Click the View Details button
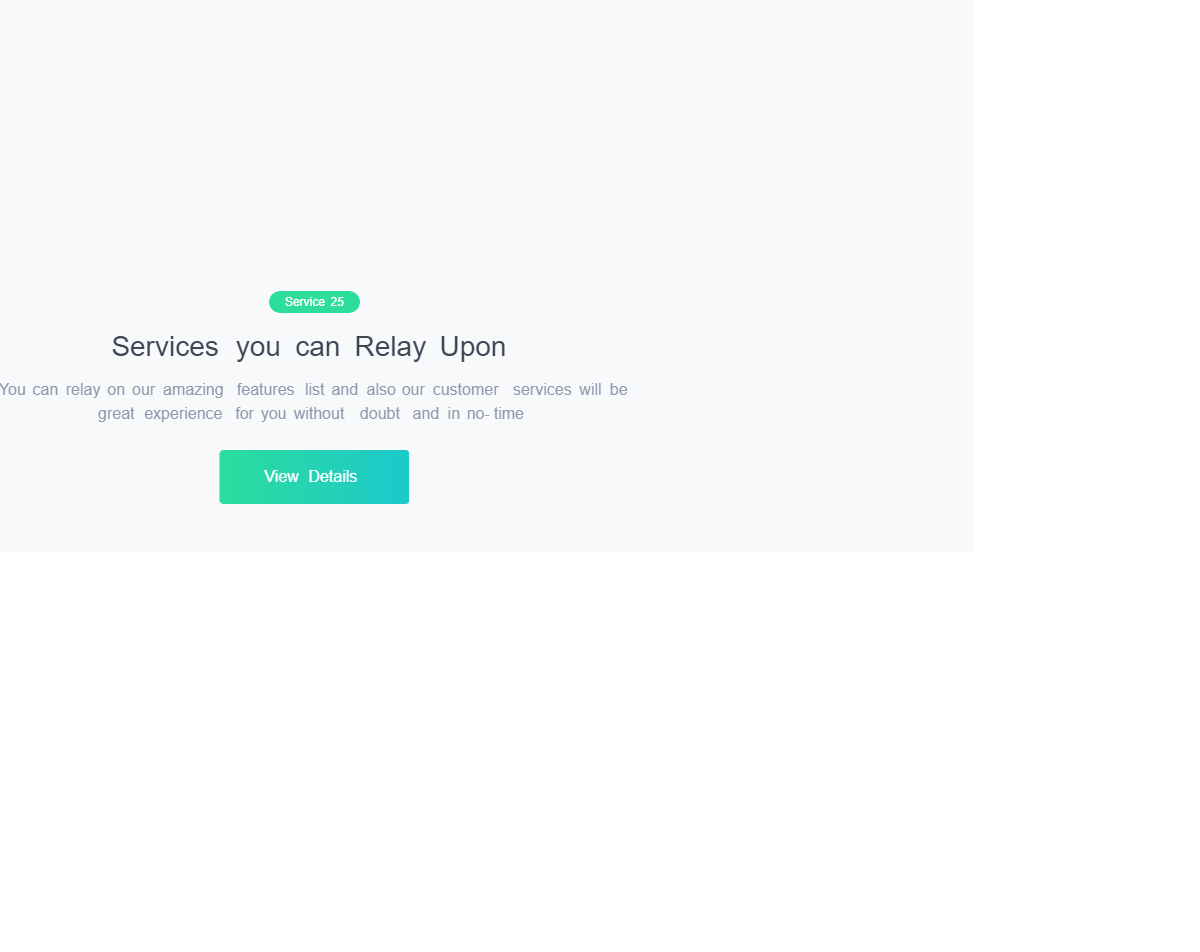1200x952 pixels. tap(314, 477)
